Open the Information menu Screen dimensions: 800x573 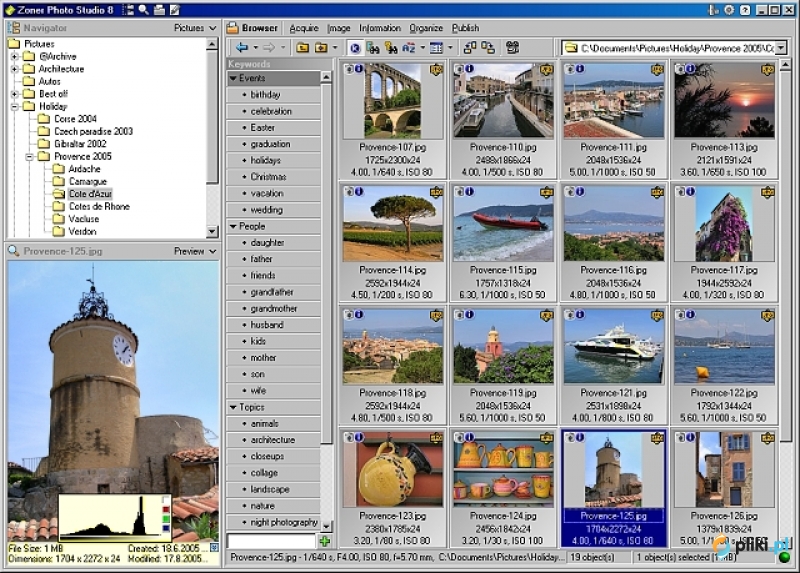pyautogui.click(x=380, y=28)
